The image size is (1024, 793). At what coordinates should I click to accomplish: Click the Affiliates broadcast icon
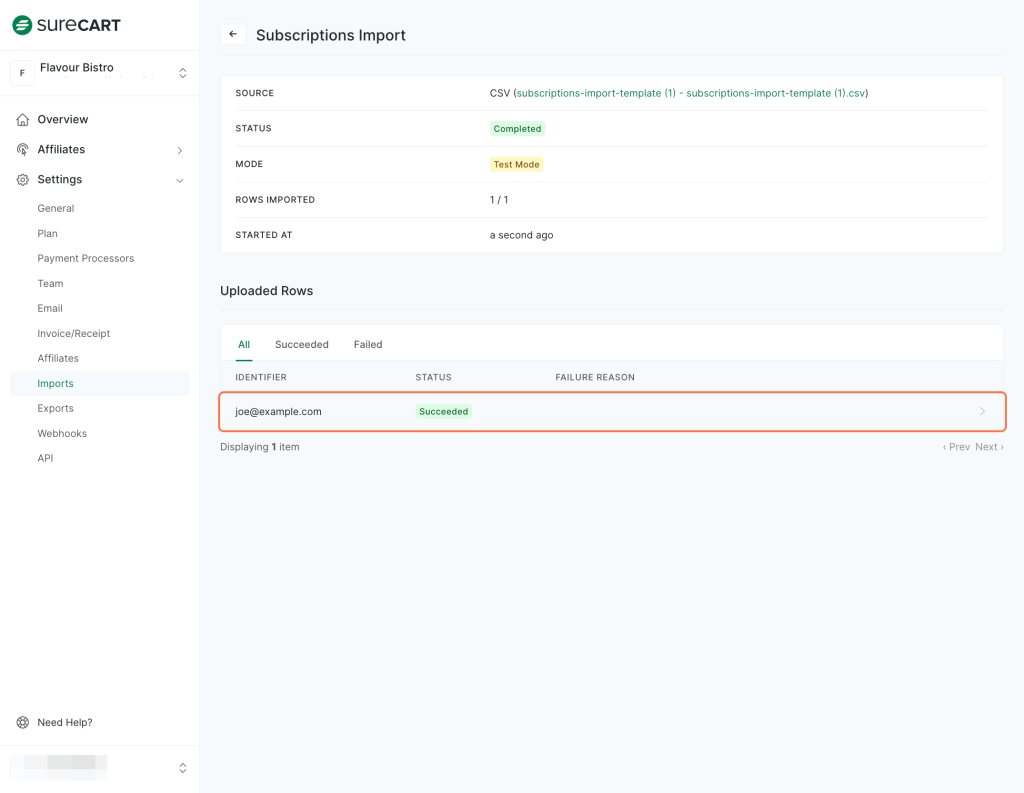[x=23, y=150]
